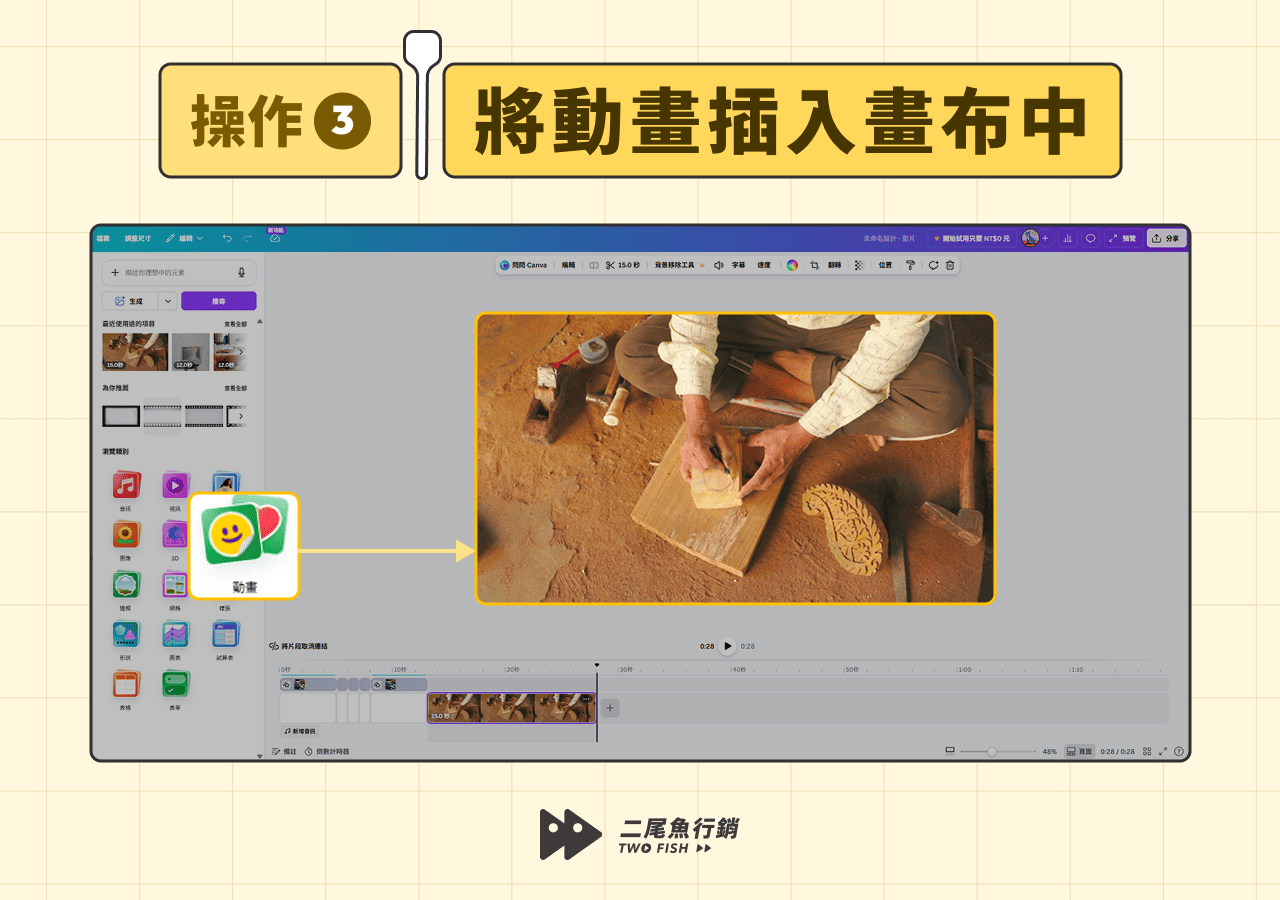
Task: Open the 音訊 audio category icon
Action: 126,486
